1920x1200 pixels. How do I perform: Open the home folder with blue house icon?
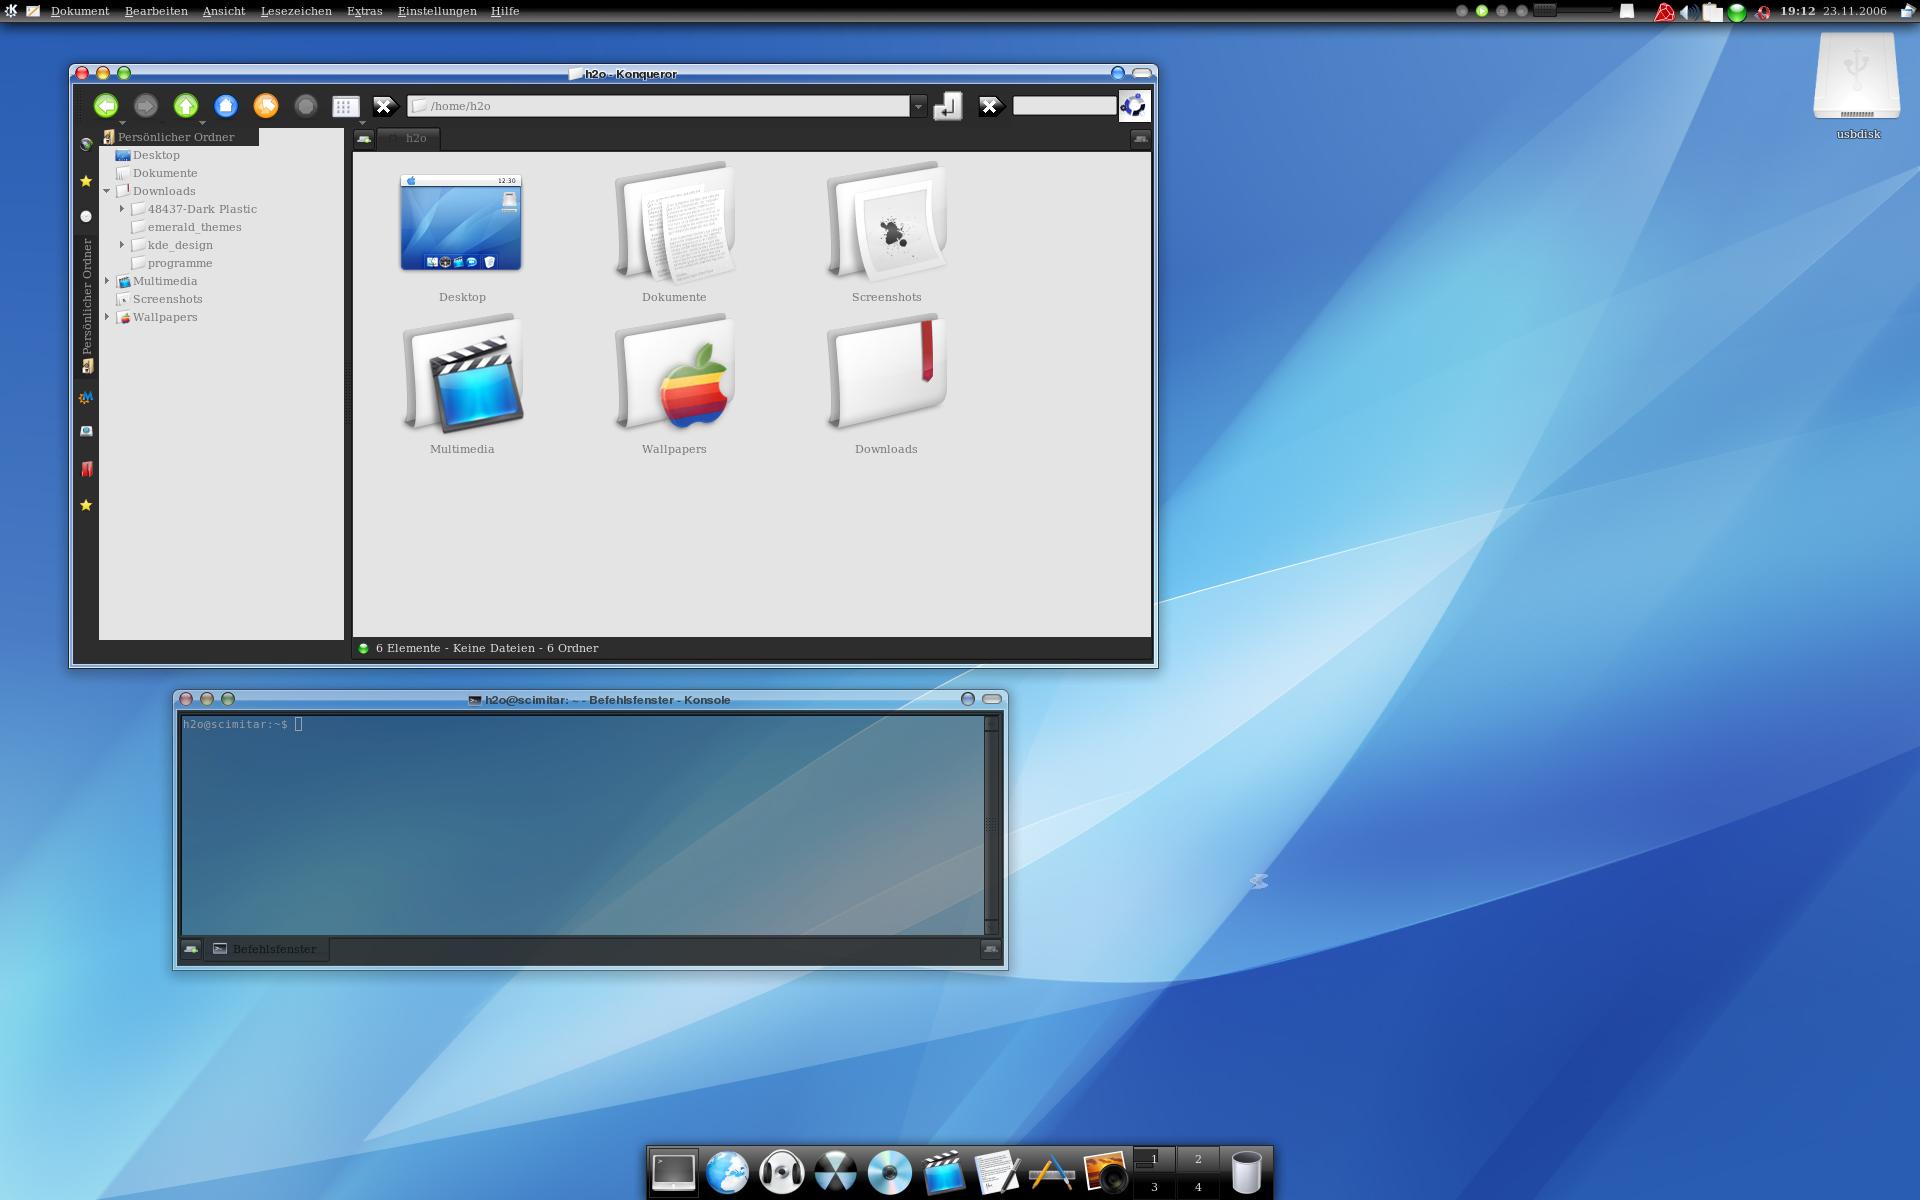click(226, 106)
